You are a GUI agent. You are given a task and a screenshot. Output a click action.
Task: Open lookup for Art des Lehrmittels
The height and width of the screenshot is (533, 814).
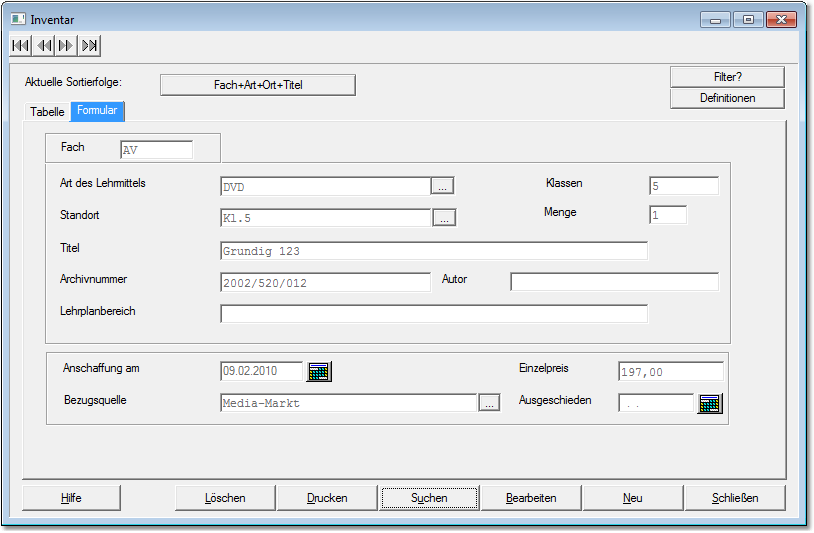442,186
